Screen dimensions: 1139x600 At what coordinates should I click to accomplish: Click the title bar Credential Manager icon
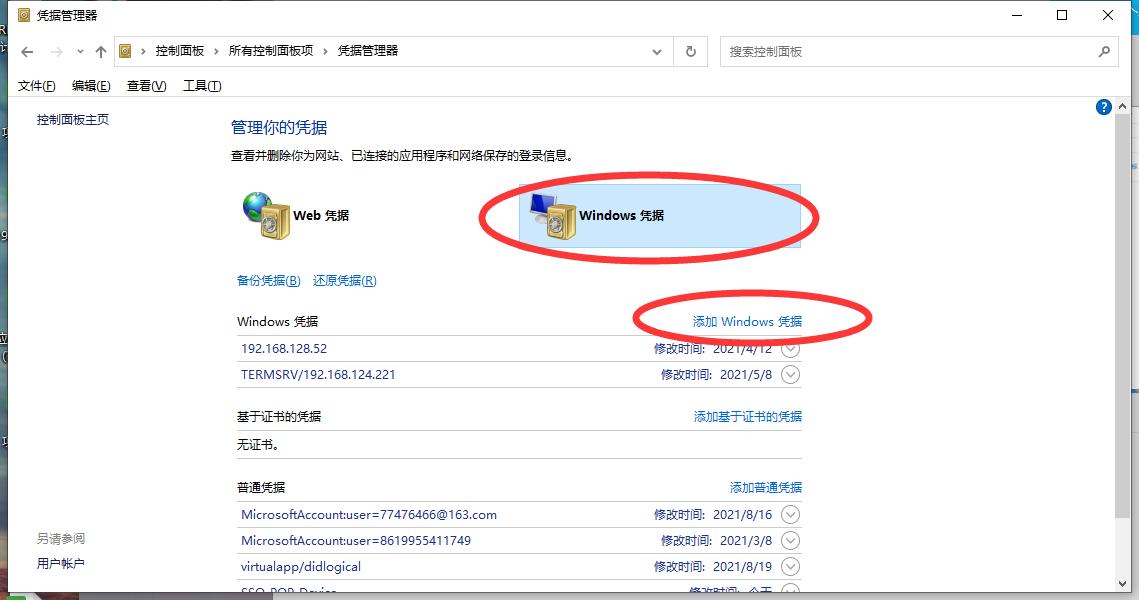24,15
